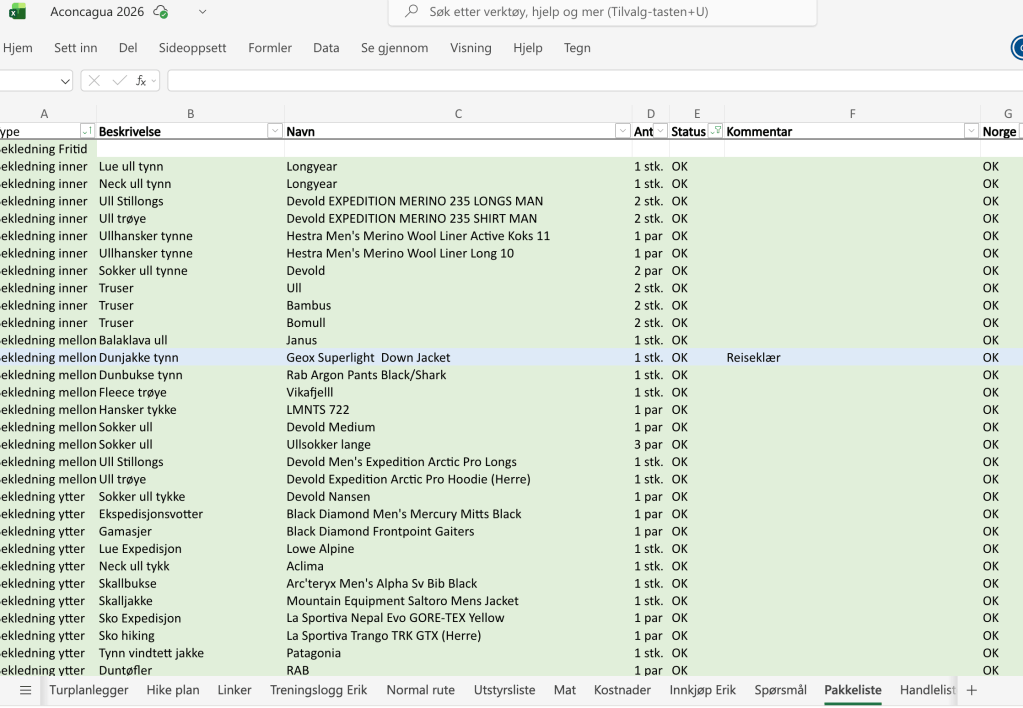The width and height of the screenshot is (1023, 708).
Task: Expand the Kommentar column filter dropdown
Action: coord(970,131)
